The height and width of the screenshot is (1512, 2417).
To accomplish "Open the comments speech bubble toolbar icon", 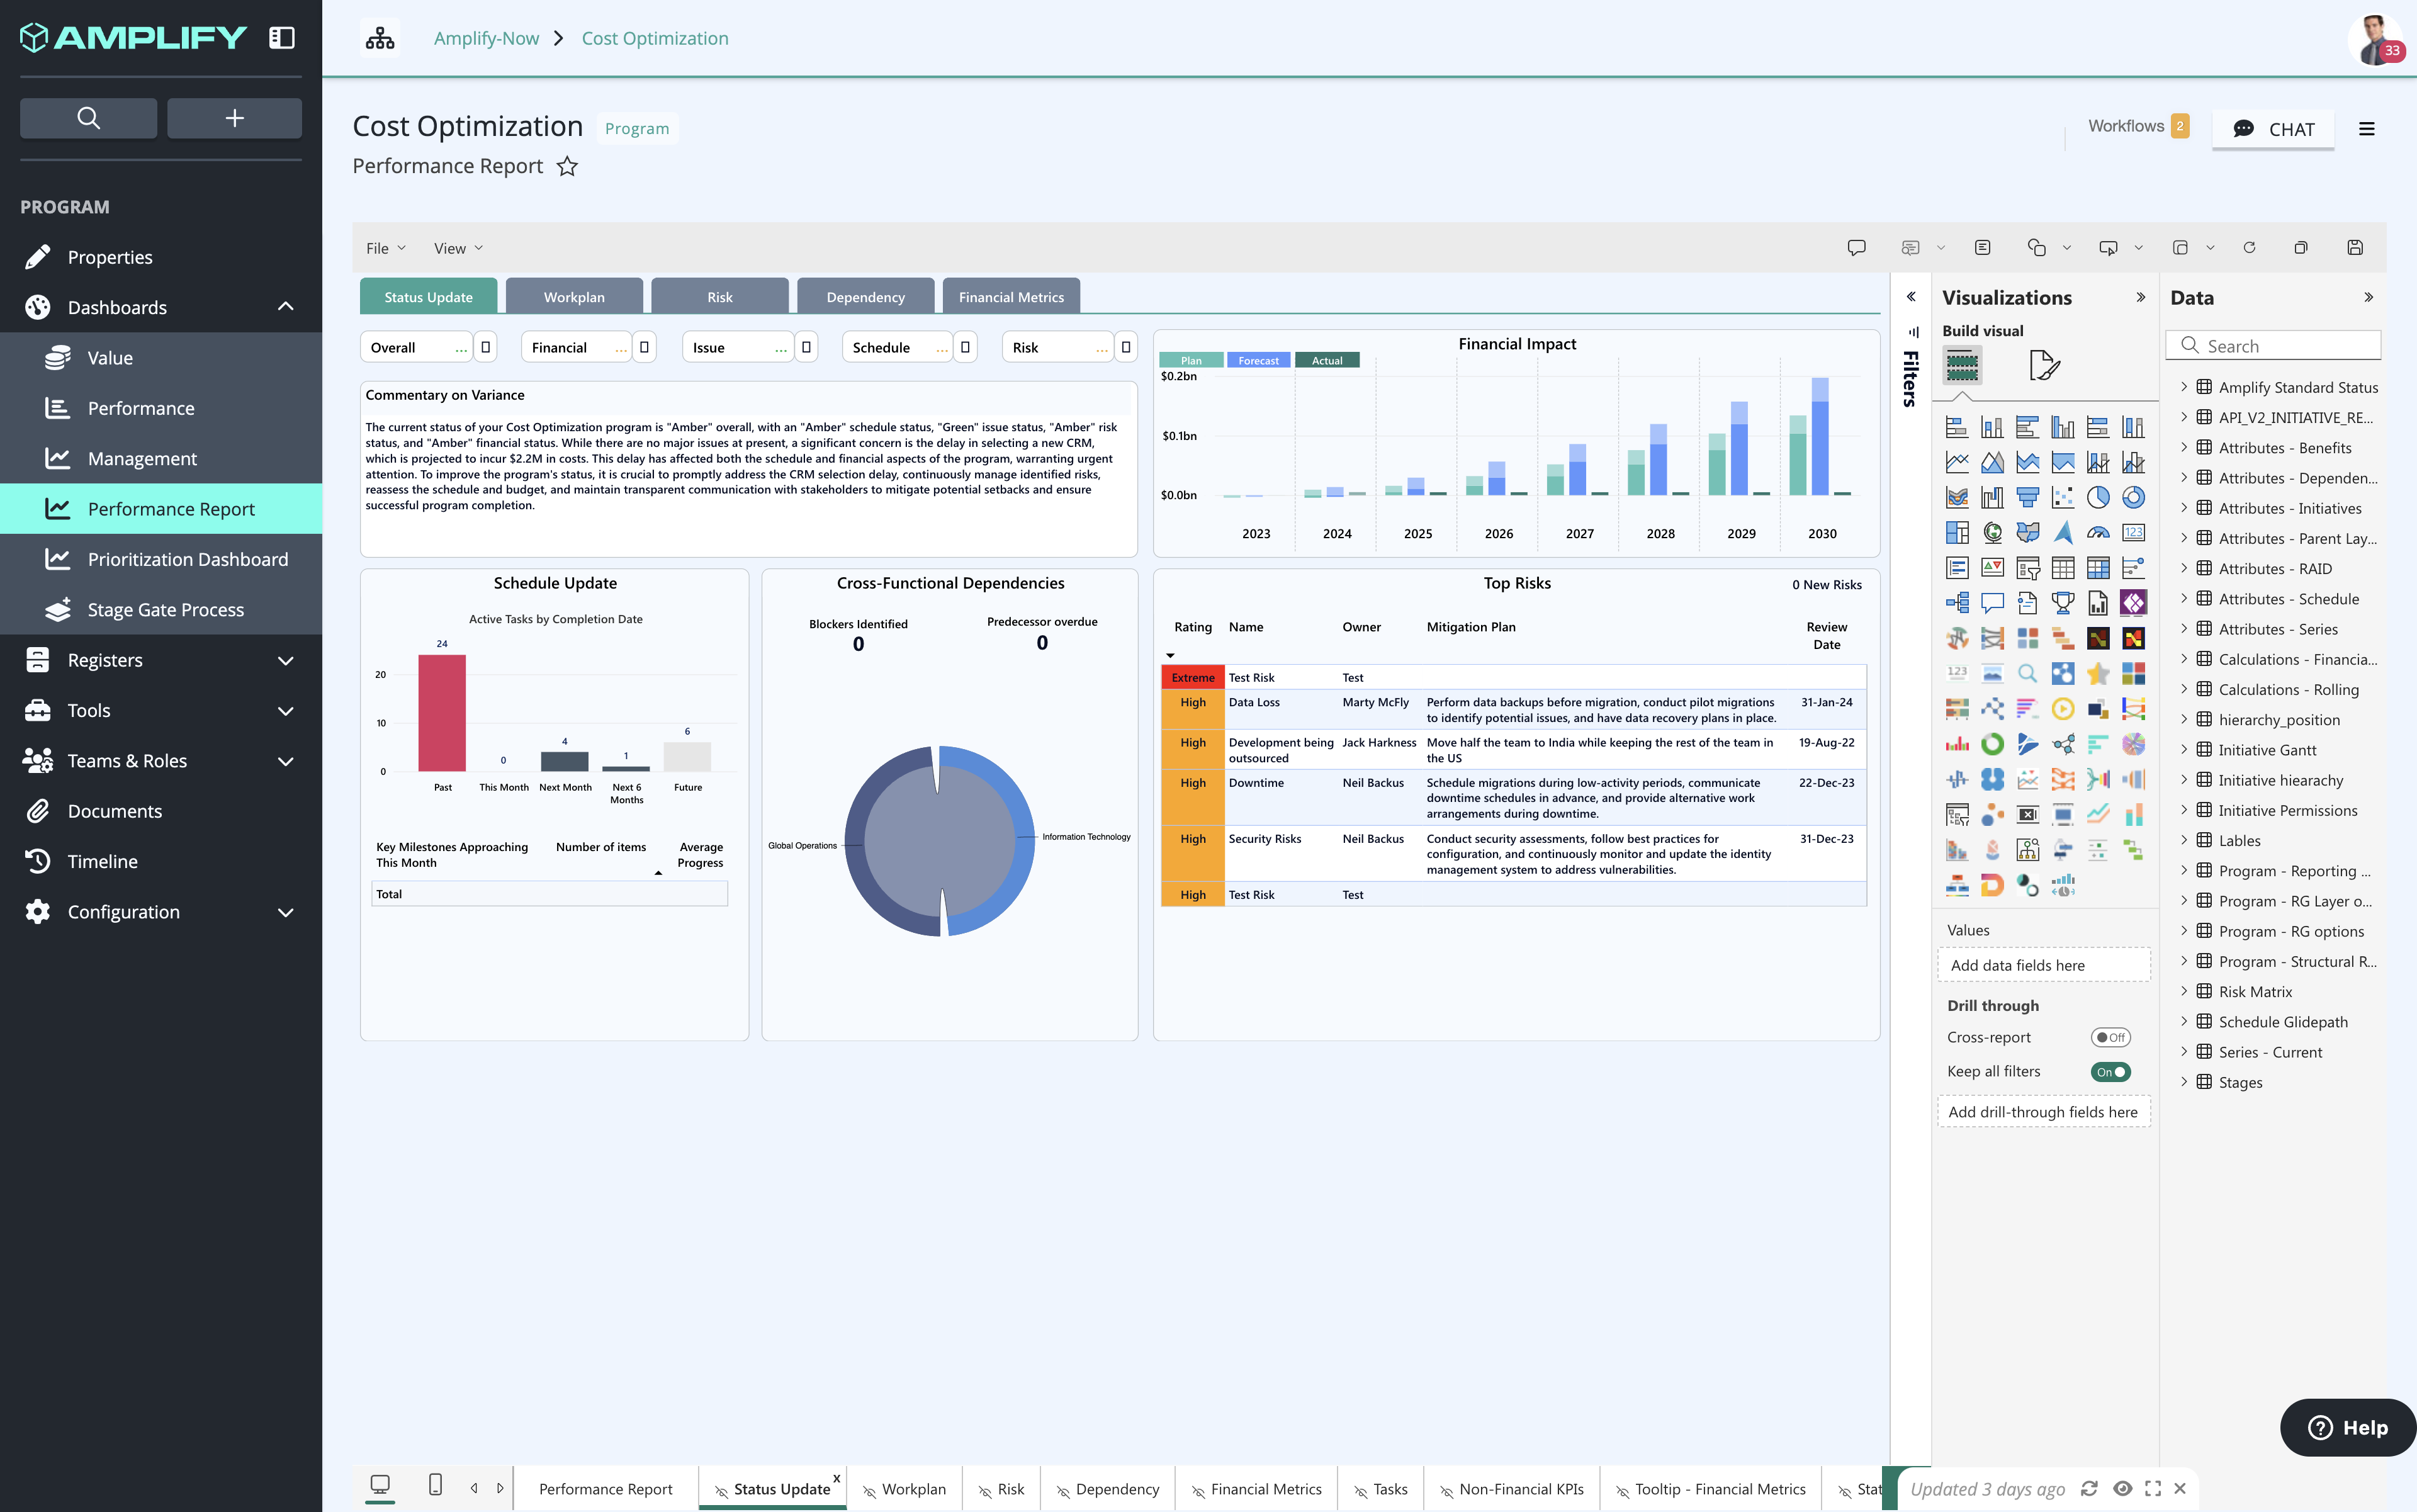I will [x=1856, y=247].
